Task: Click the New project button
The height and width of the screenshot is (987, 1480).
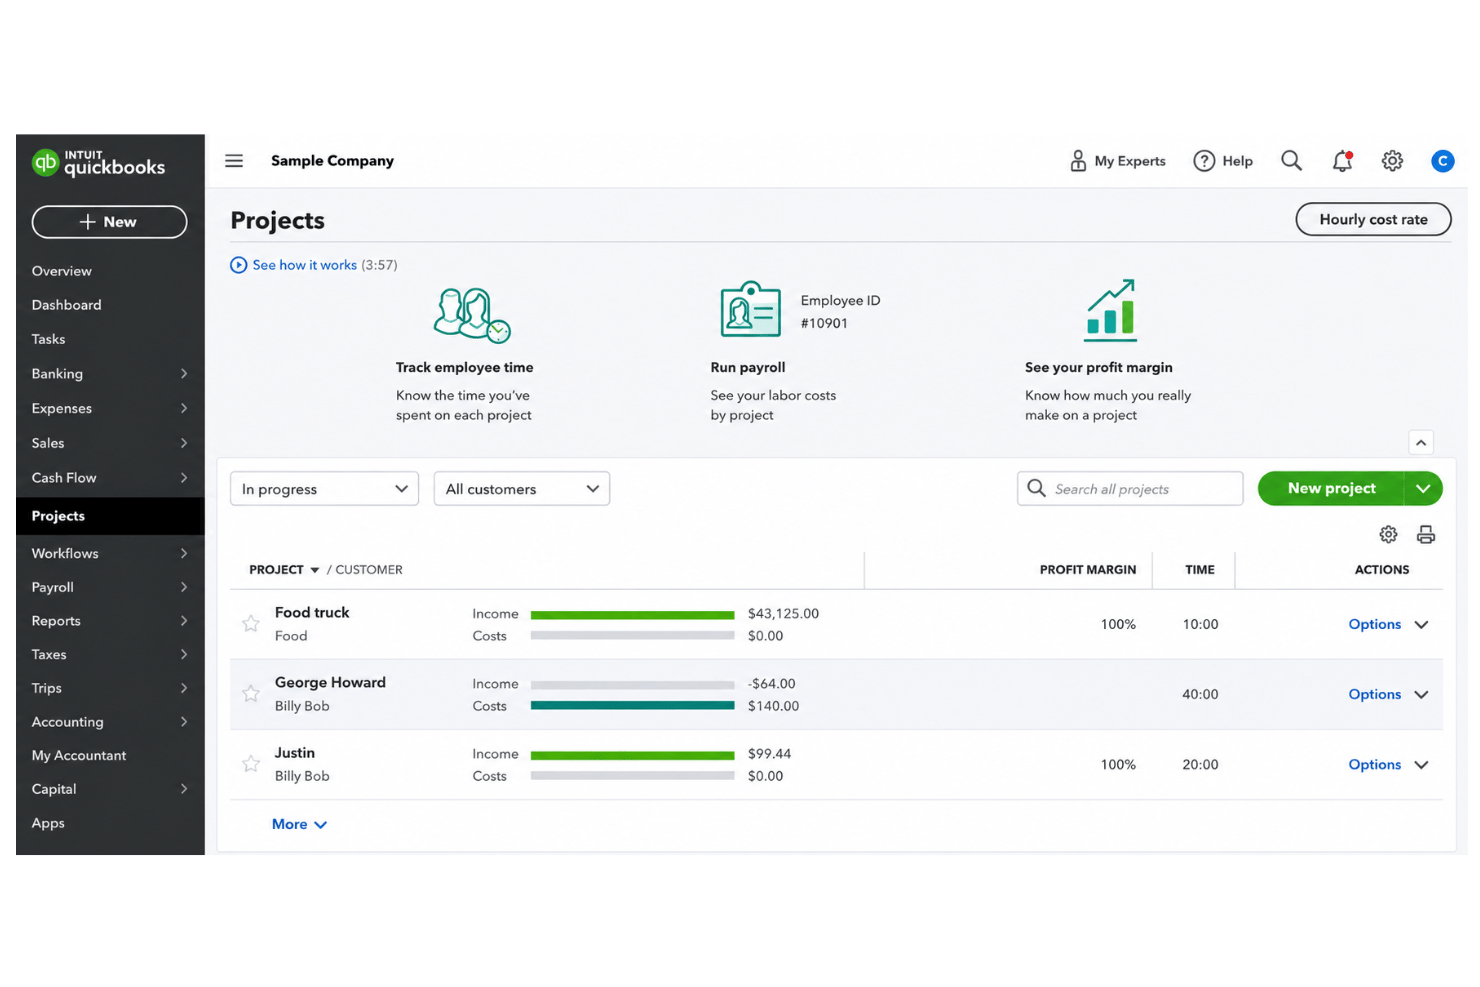Action: (x=1331, y=489)
